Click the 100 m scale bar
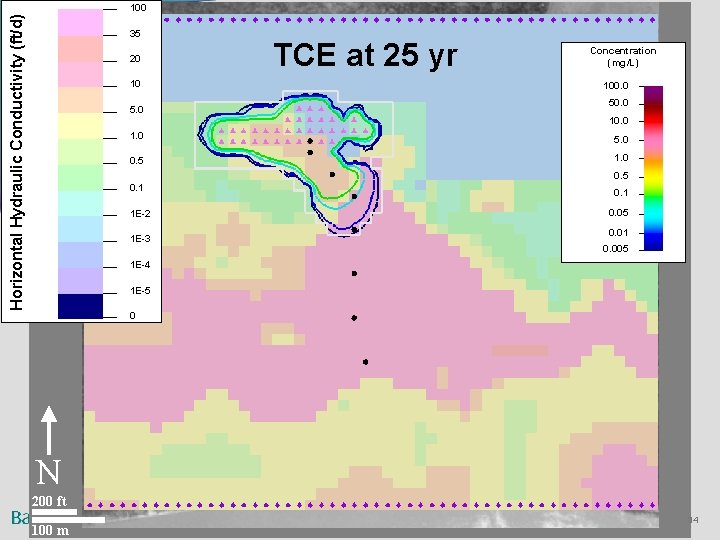This screenshot has width=720, height=540. pos(68,520)
